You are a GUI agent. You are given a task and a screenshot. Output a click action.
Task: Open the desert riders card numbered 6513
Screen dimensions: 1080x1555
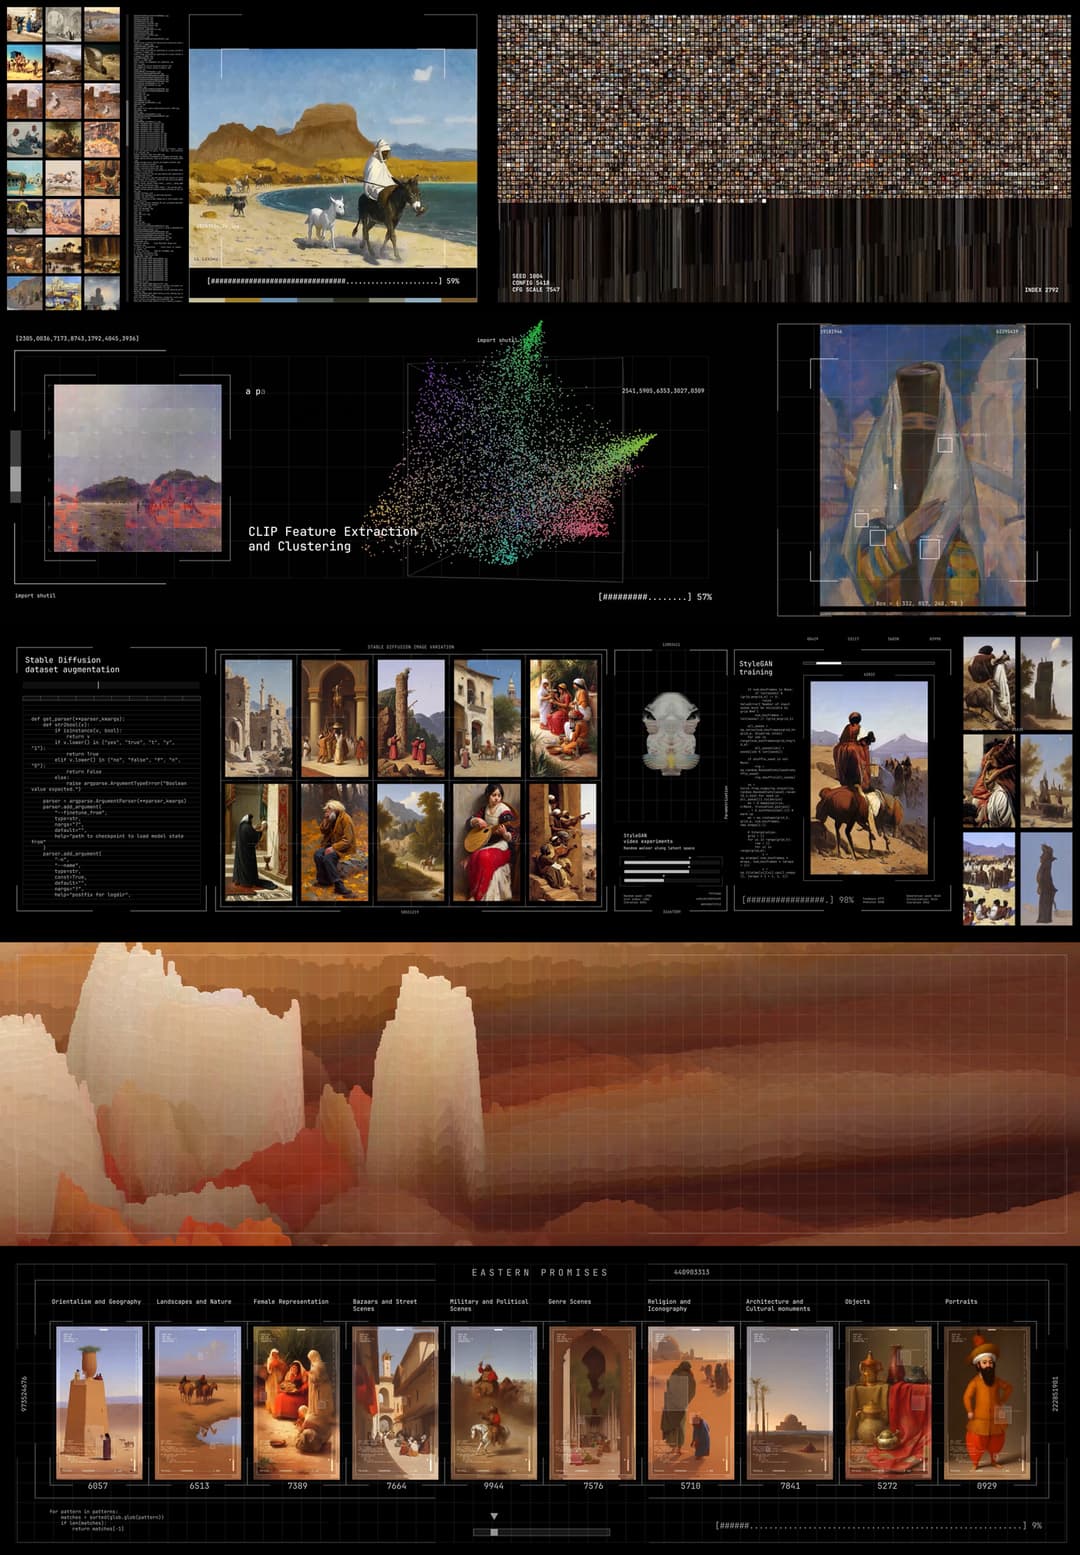click(x=198, y=1402)
